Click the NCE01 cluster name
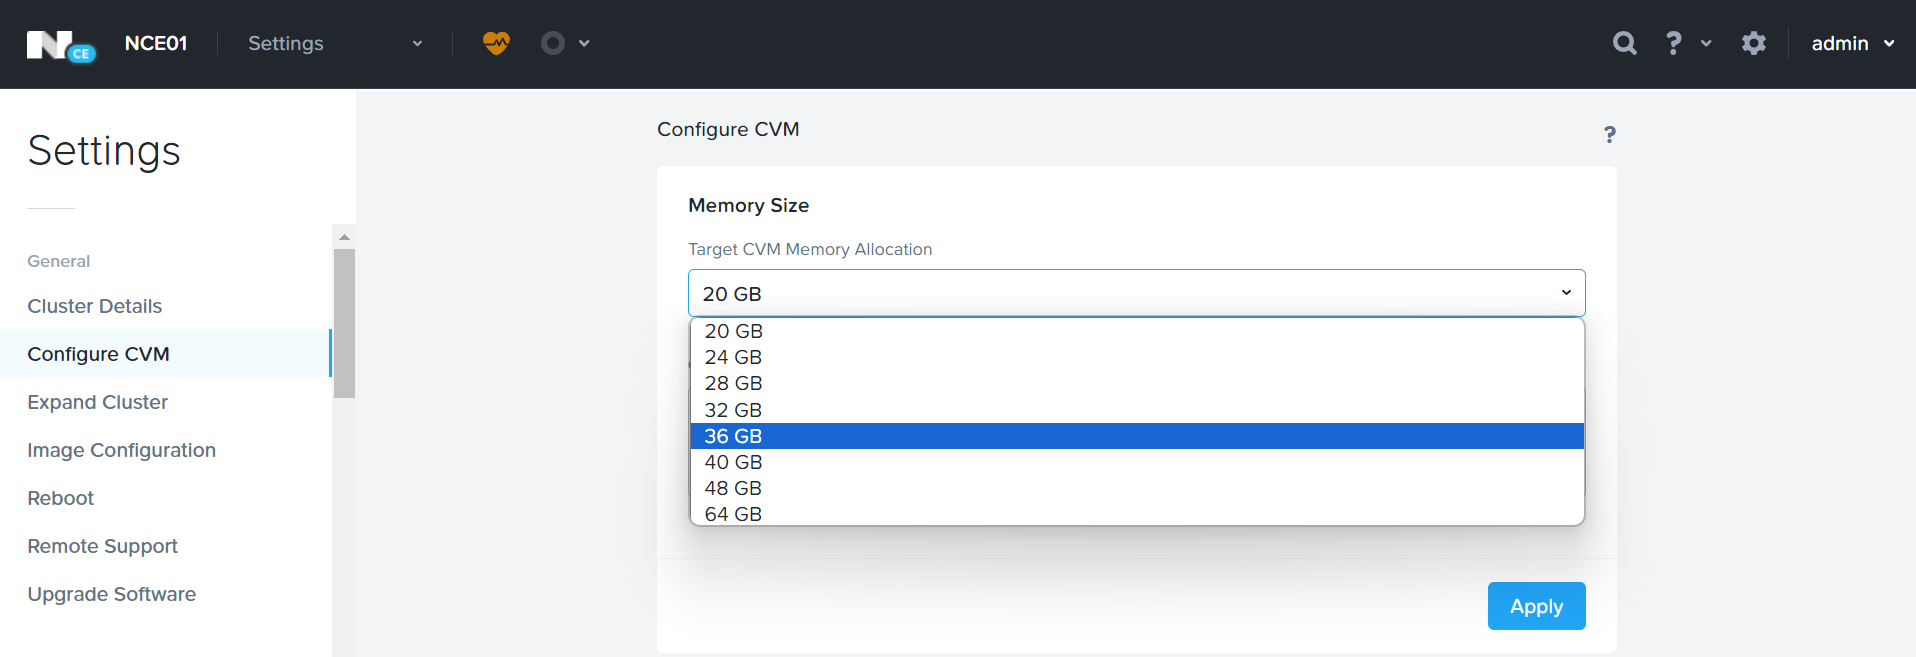This screenshot has width=1916, height=657. 156,43
